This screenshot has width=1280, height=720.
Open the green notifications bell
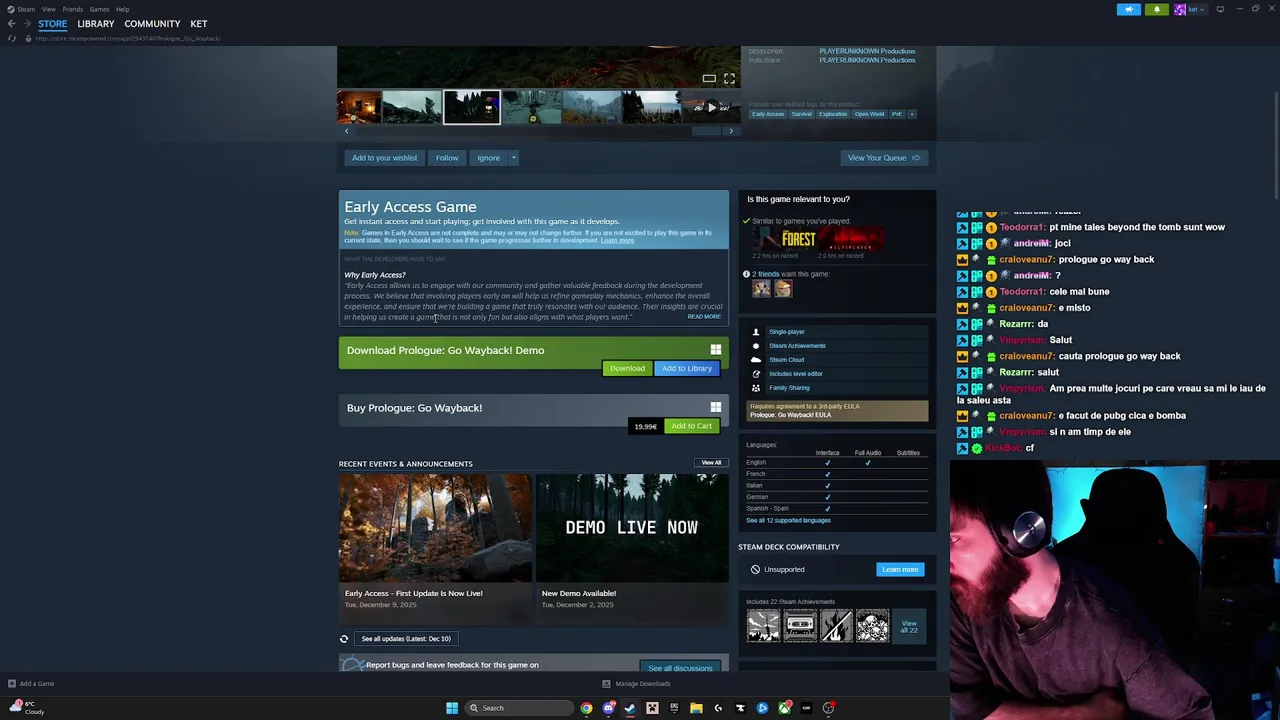coord(1156,9)
